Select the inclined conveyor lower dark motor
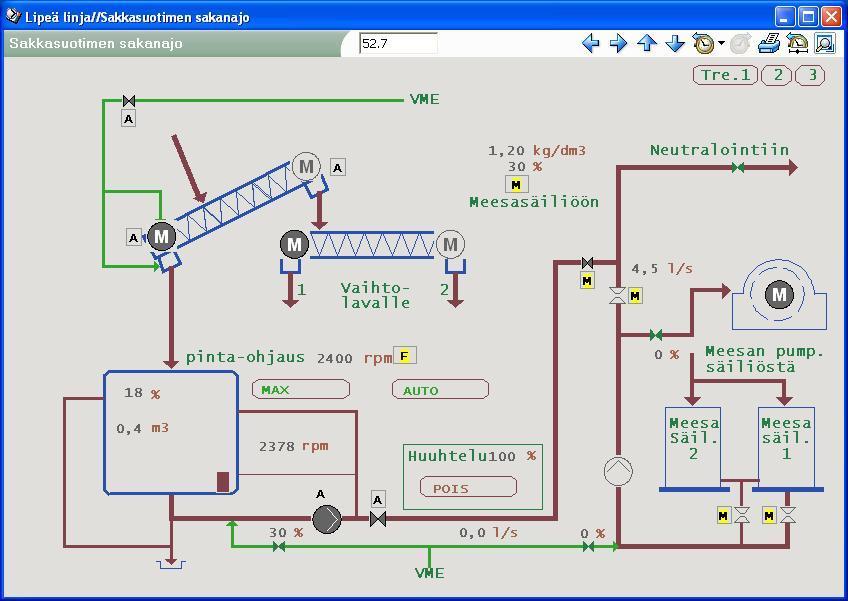This screenshot has width=848, height=601. click(162, 236)
